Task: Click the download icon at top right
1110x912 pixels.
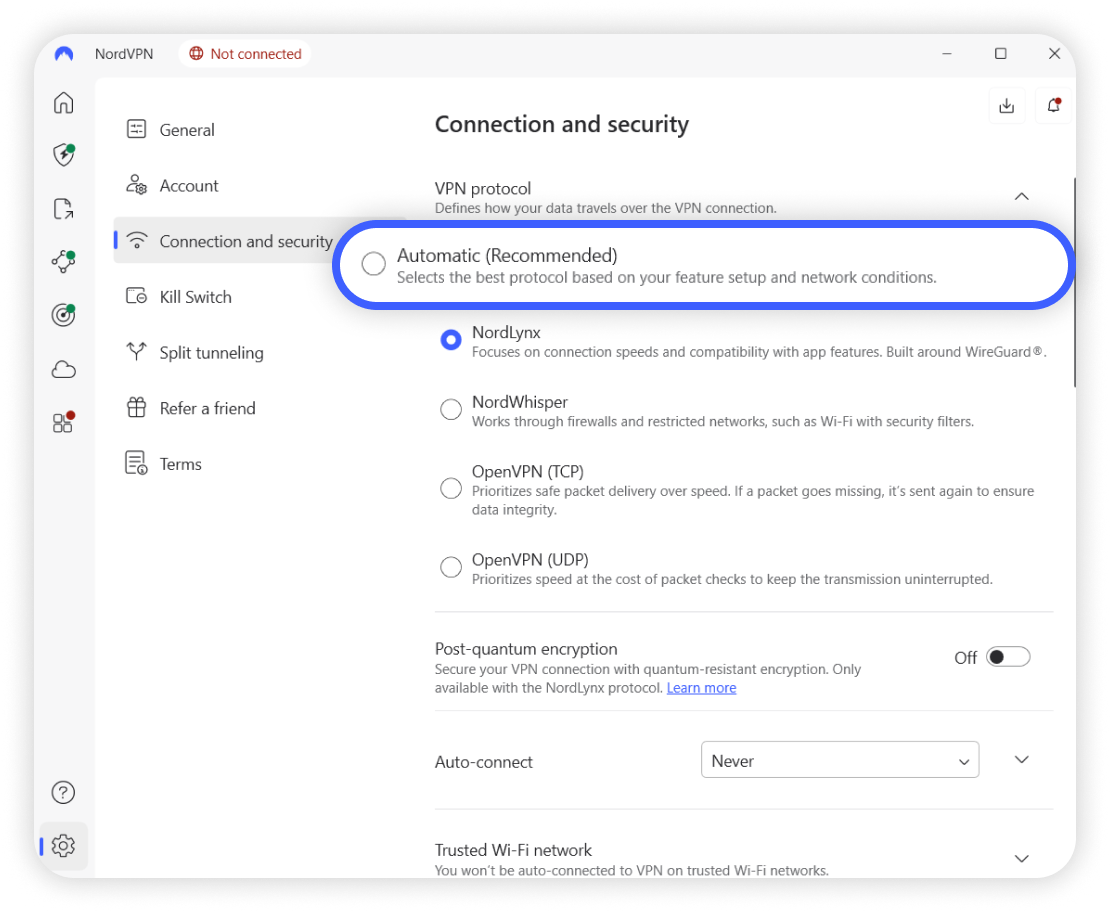Action: point(1007,106)
